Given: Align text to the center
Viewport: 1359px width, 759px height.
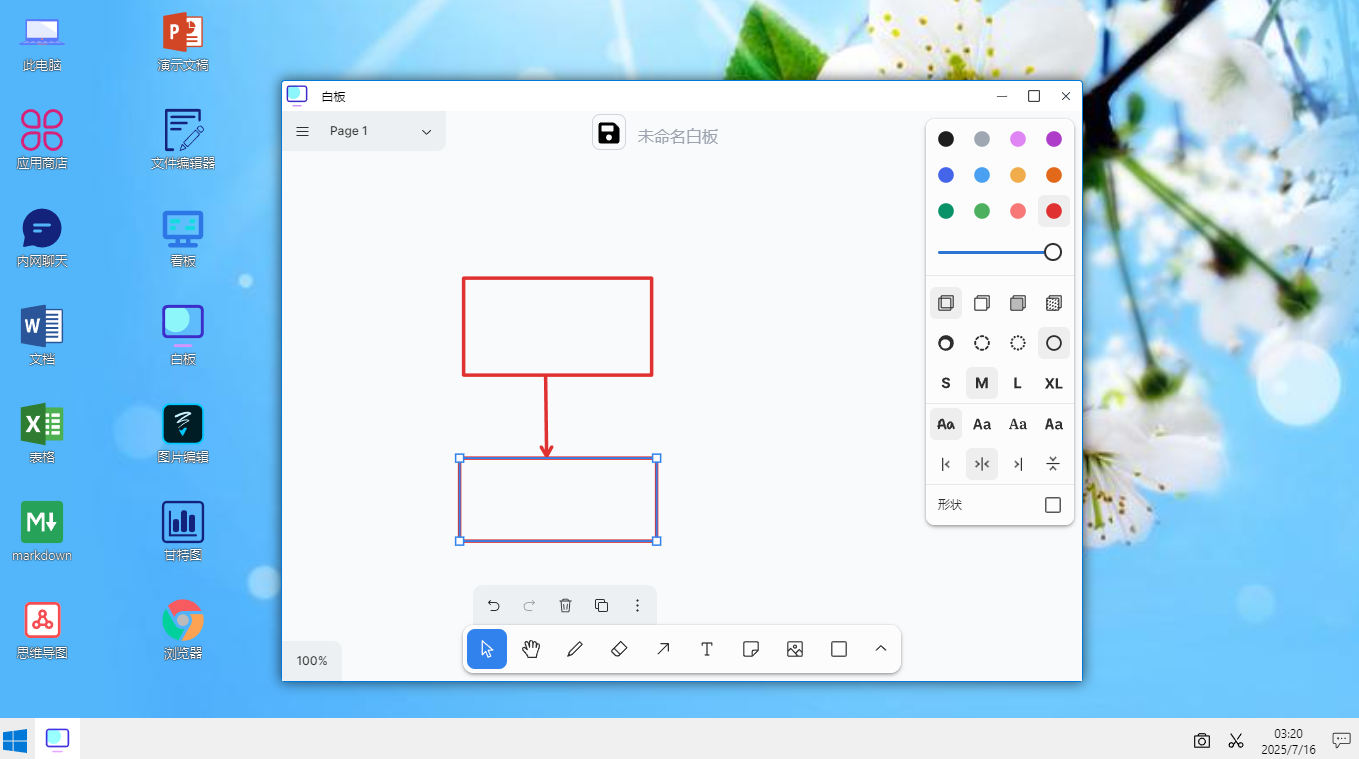Looking at the screenshot, I should [x=982, y=464].
